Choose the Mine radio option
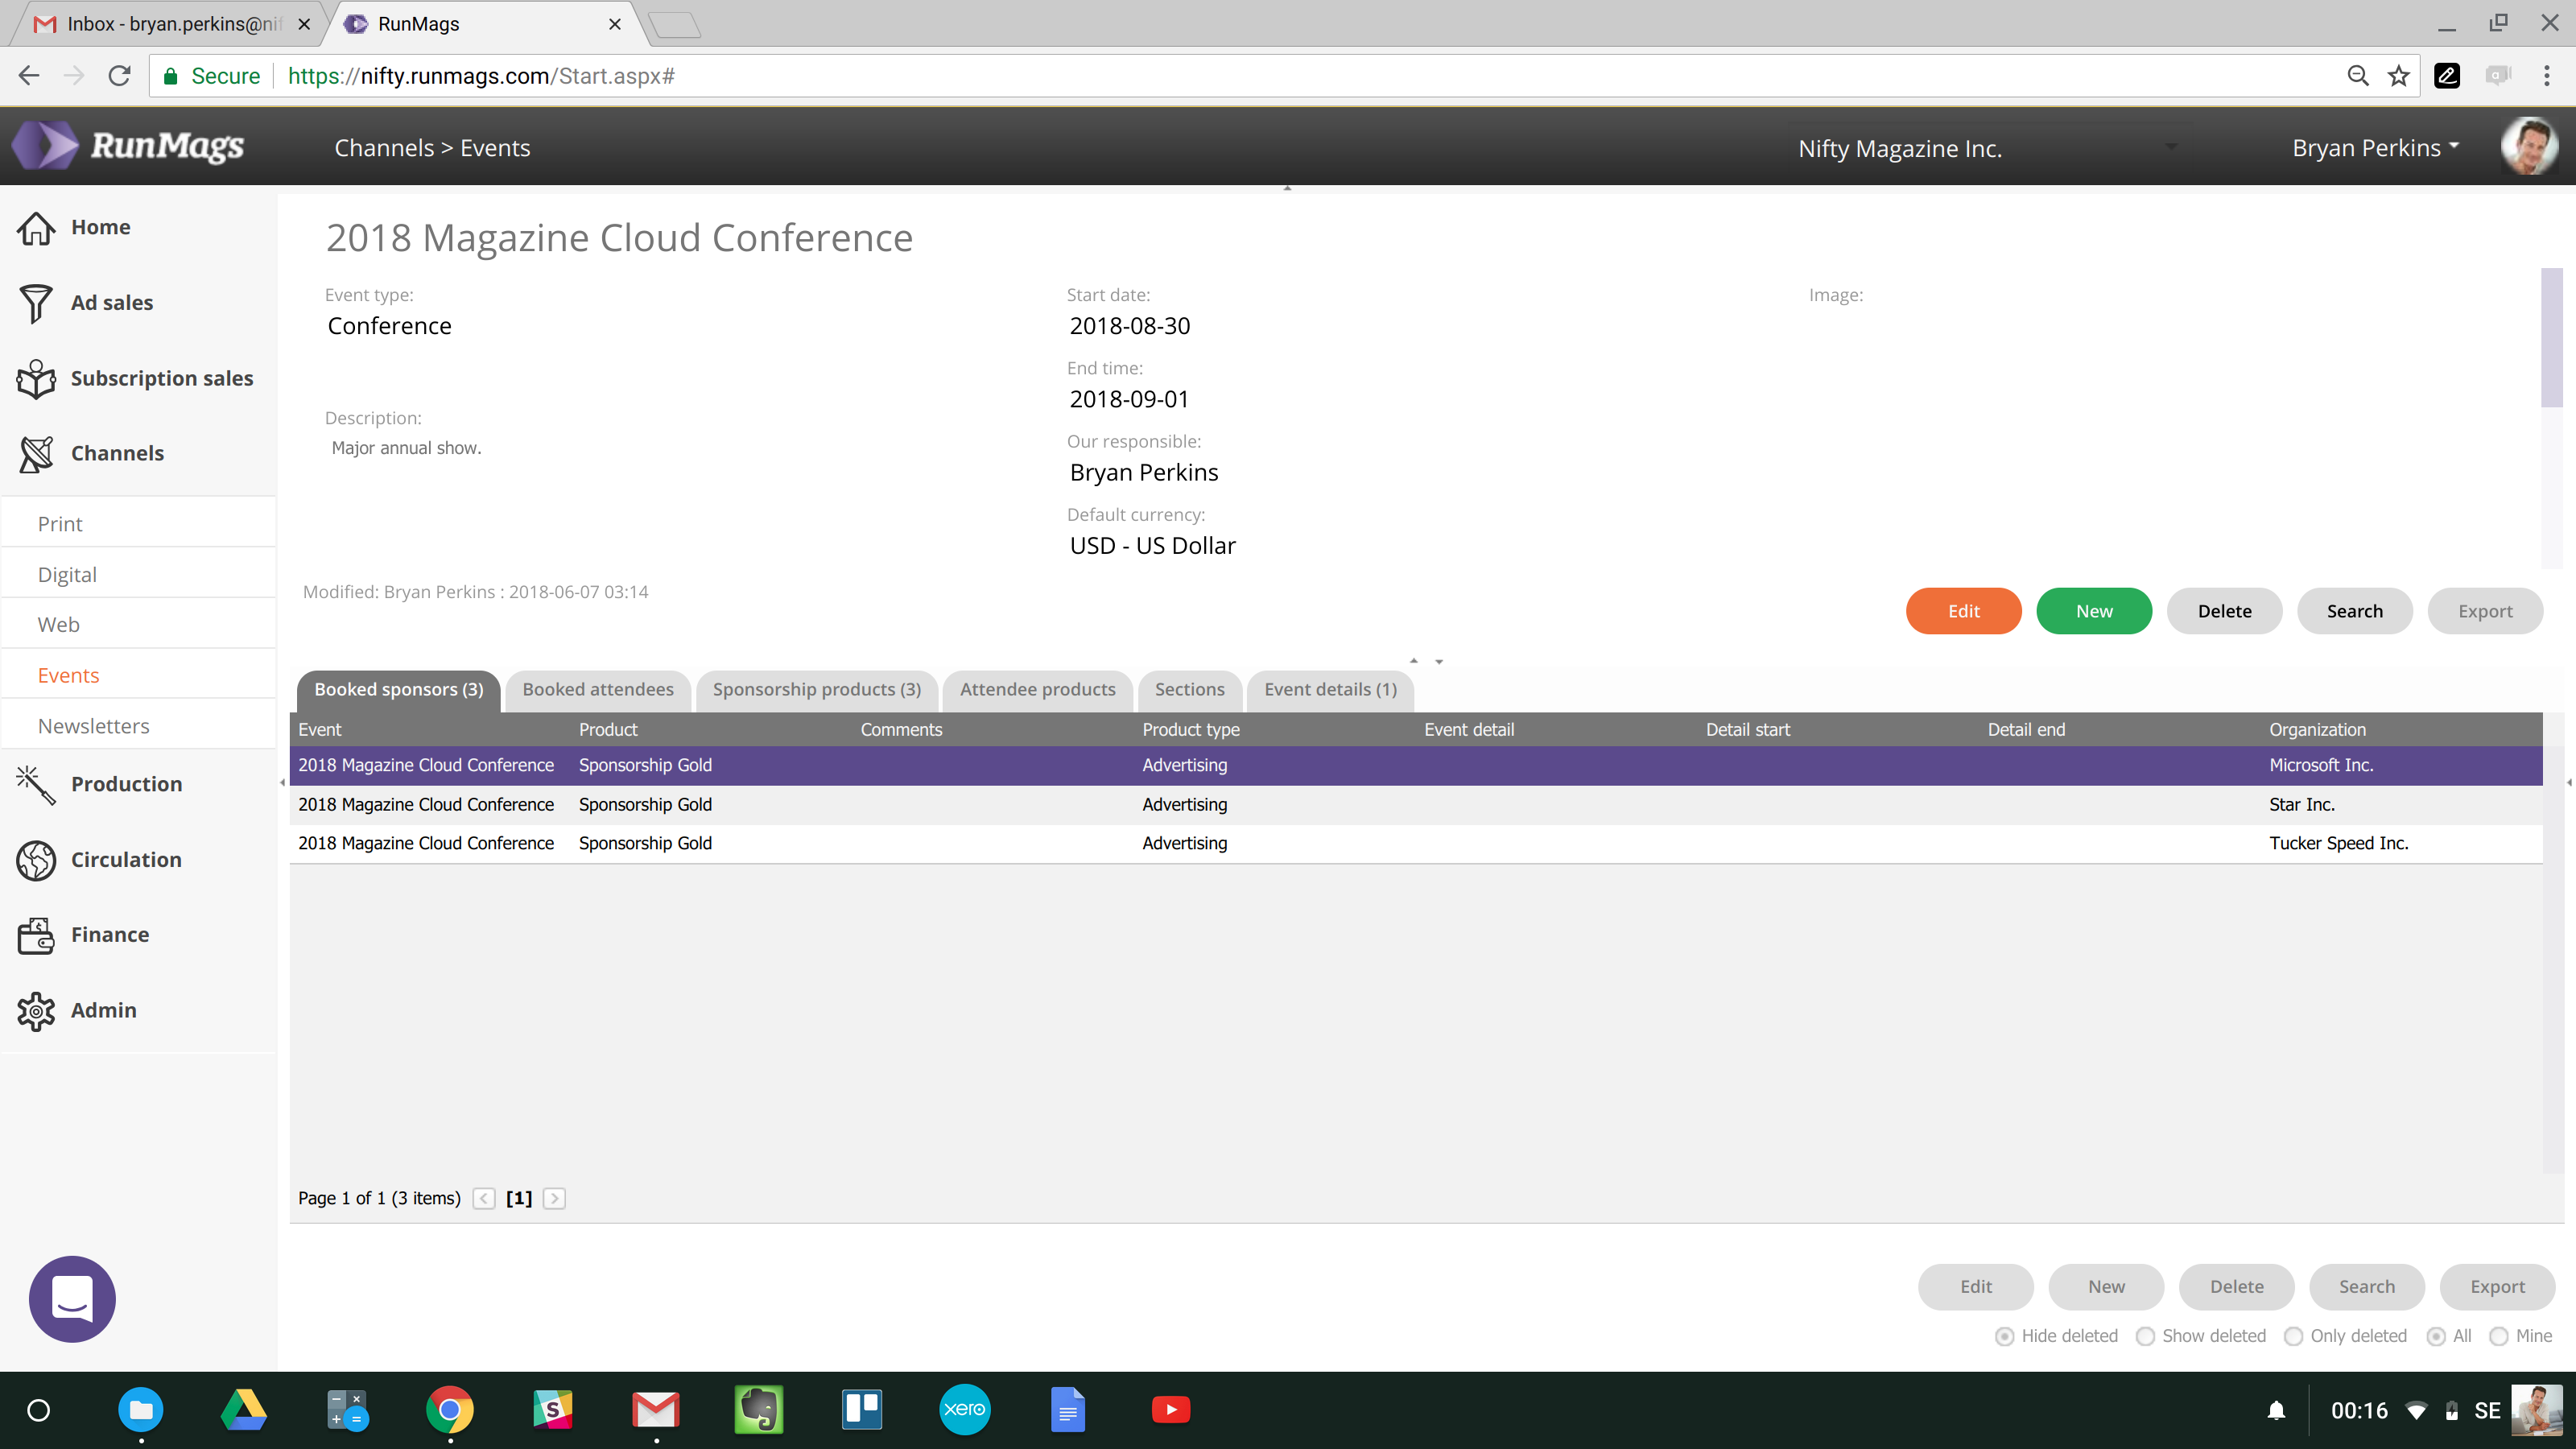 click(x=2498, y=1336)
